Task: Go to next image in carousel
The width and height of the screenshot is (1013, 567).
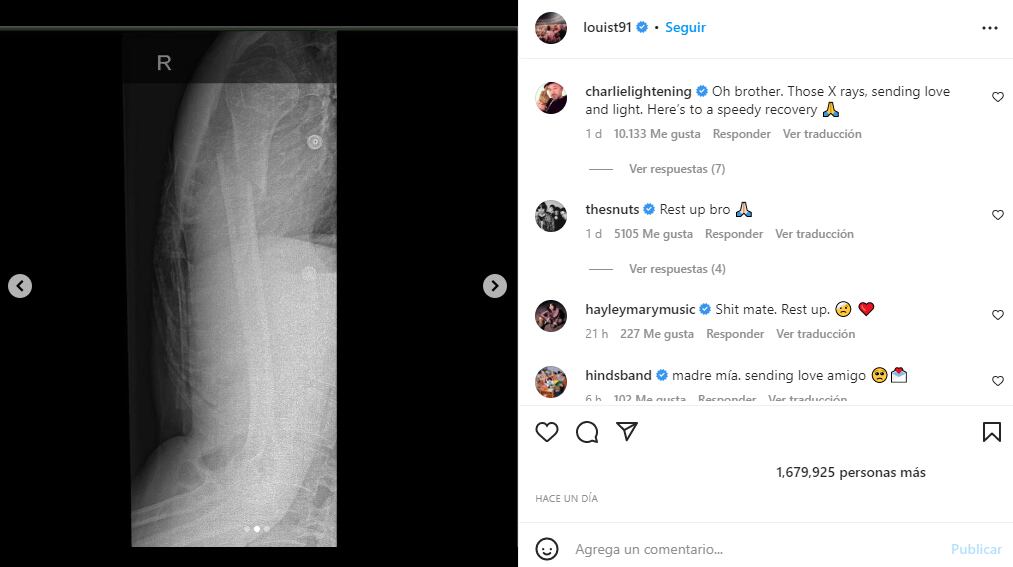Action: [495, 286]
